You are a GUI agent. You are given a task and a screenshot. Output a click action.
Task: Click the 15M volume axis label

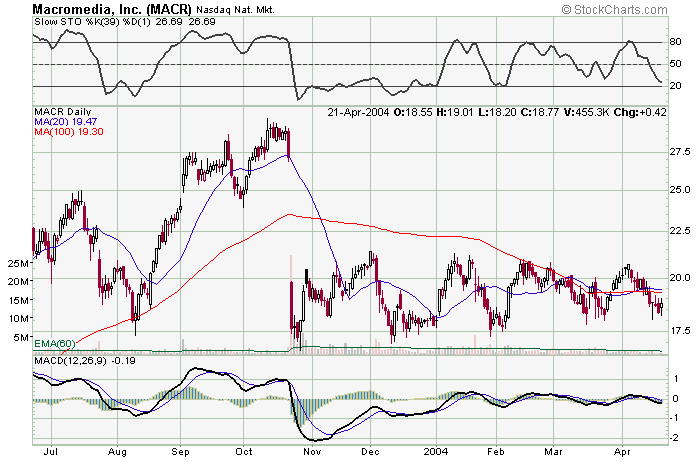click(x=18, y=300)
